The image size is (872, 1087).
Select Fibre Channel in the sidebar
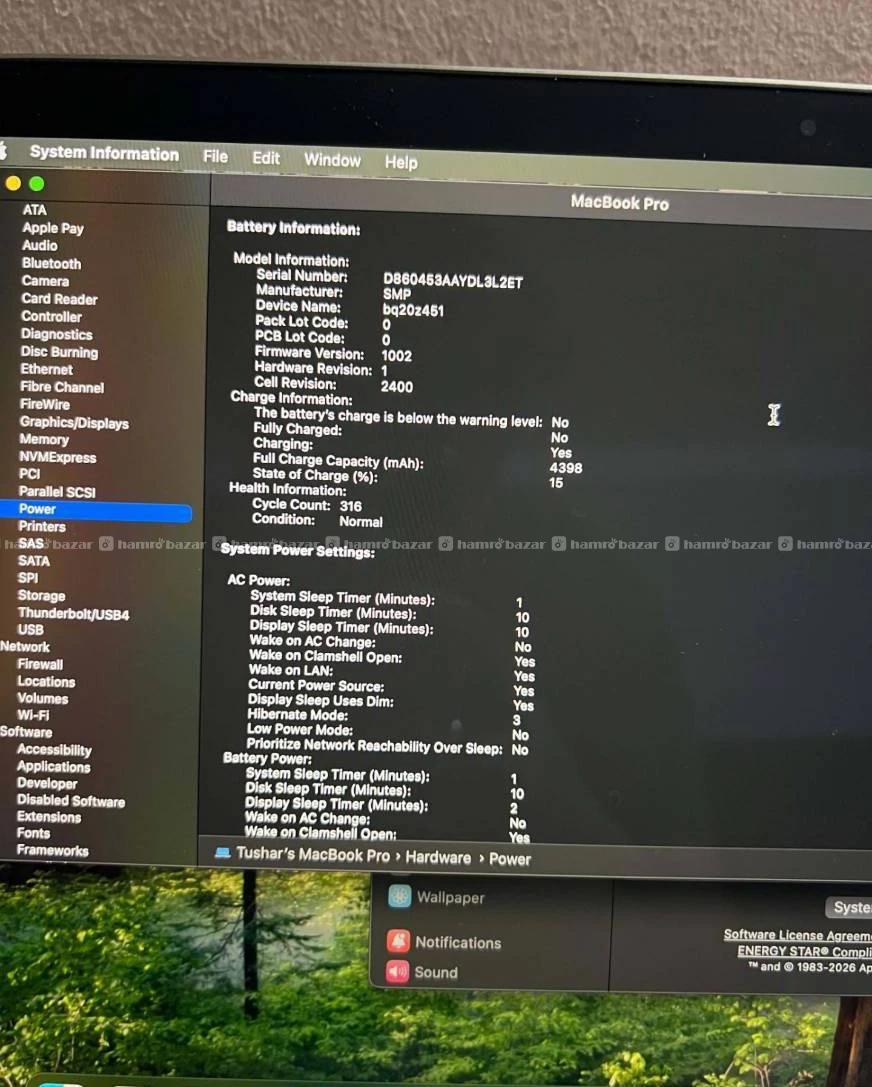point(62,387)
